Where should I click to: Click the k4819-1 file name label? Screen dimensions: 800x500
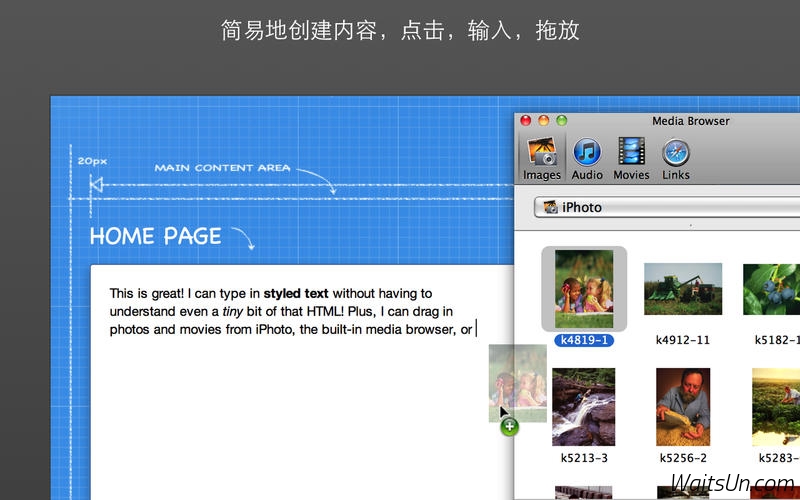pos(584,340)
